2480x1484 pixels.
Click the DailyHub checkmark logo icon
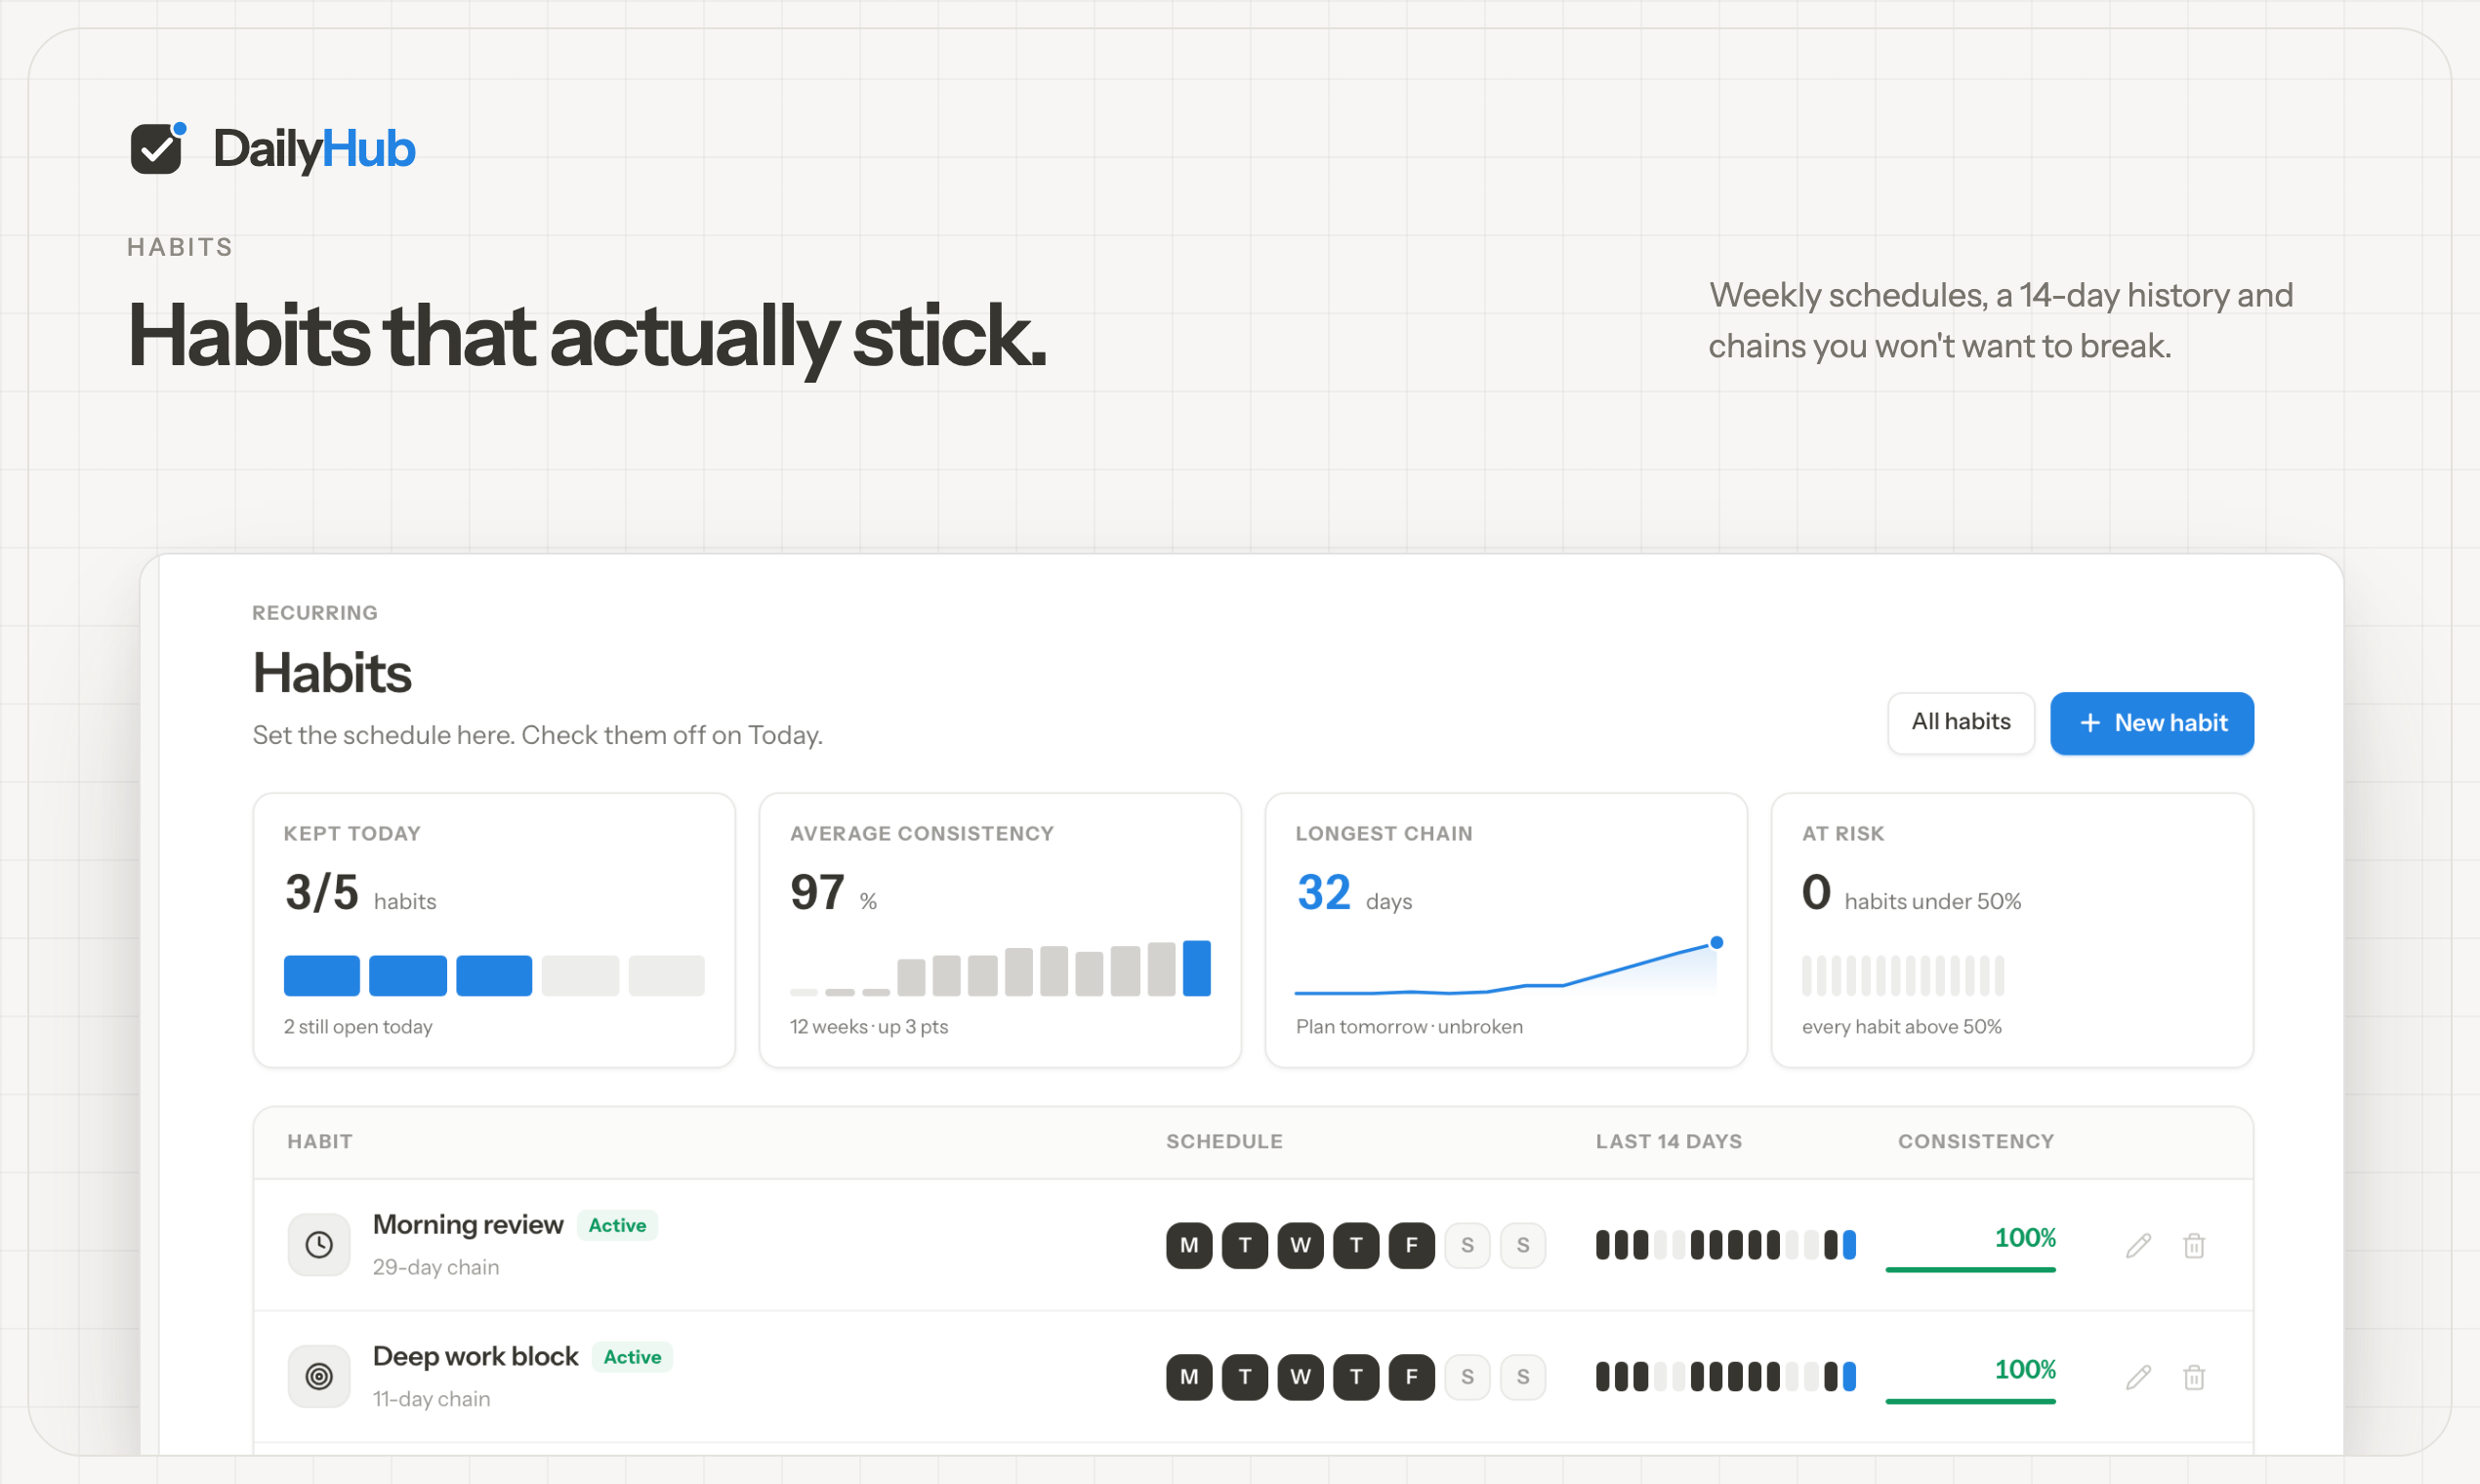click(x=158, y=148)
